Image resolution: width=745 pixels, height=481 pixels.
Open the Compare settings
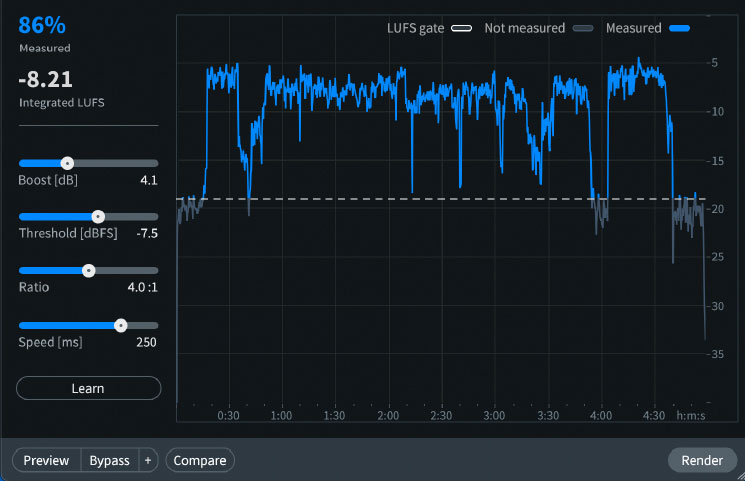200,461
